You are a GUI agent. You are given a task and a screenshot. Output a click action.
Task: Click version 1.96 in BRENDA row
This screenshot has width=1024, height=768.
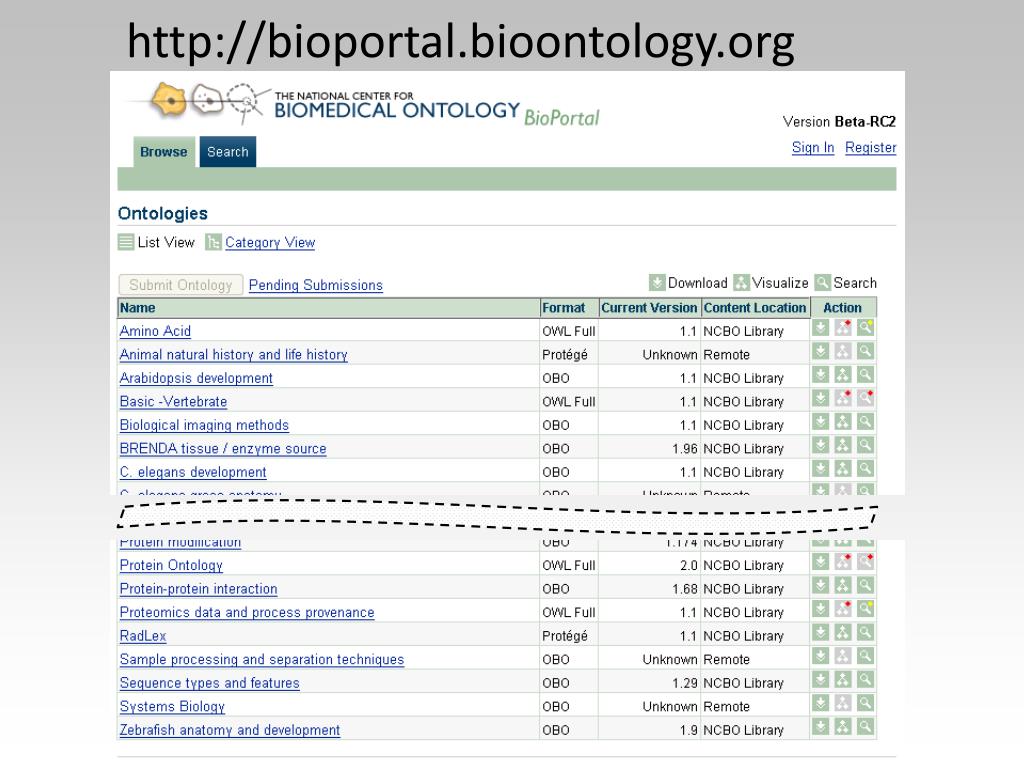pyautogui.click(x=685, y=449)
